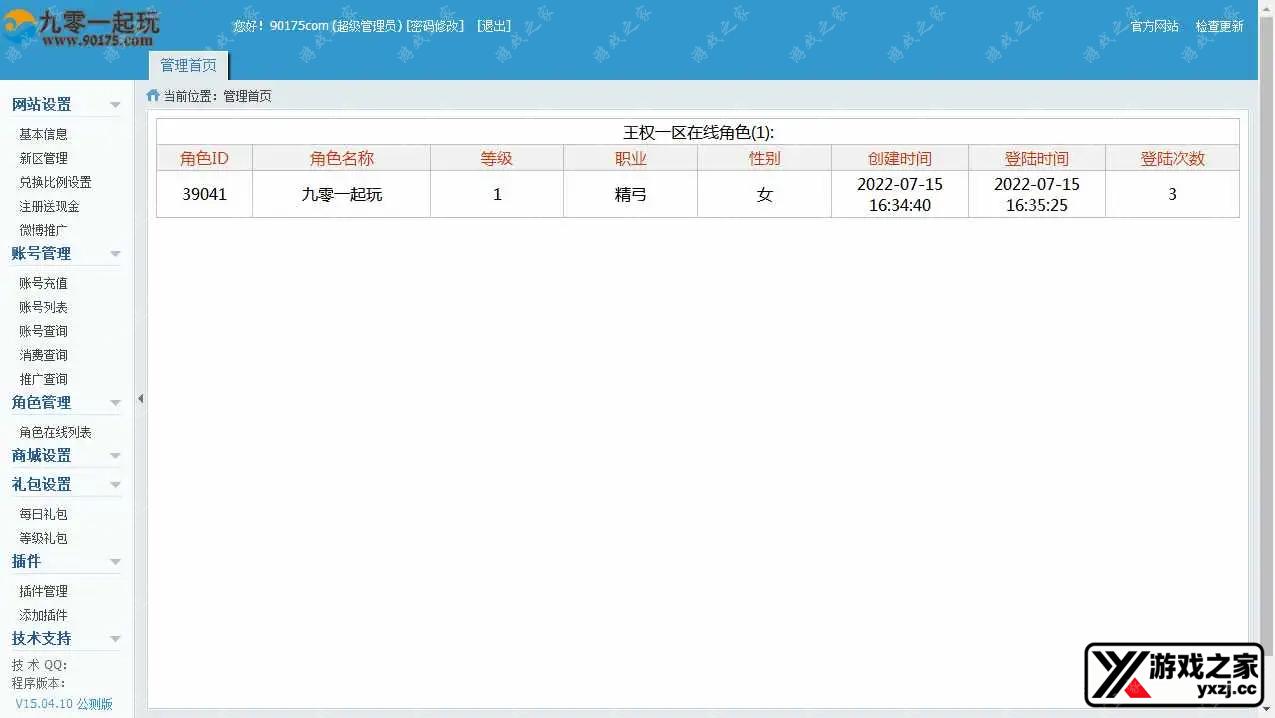1275x718 pixels.
Task: Click the 角色管理 section header
Action: tap(42, 403)
